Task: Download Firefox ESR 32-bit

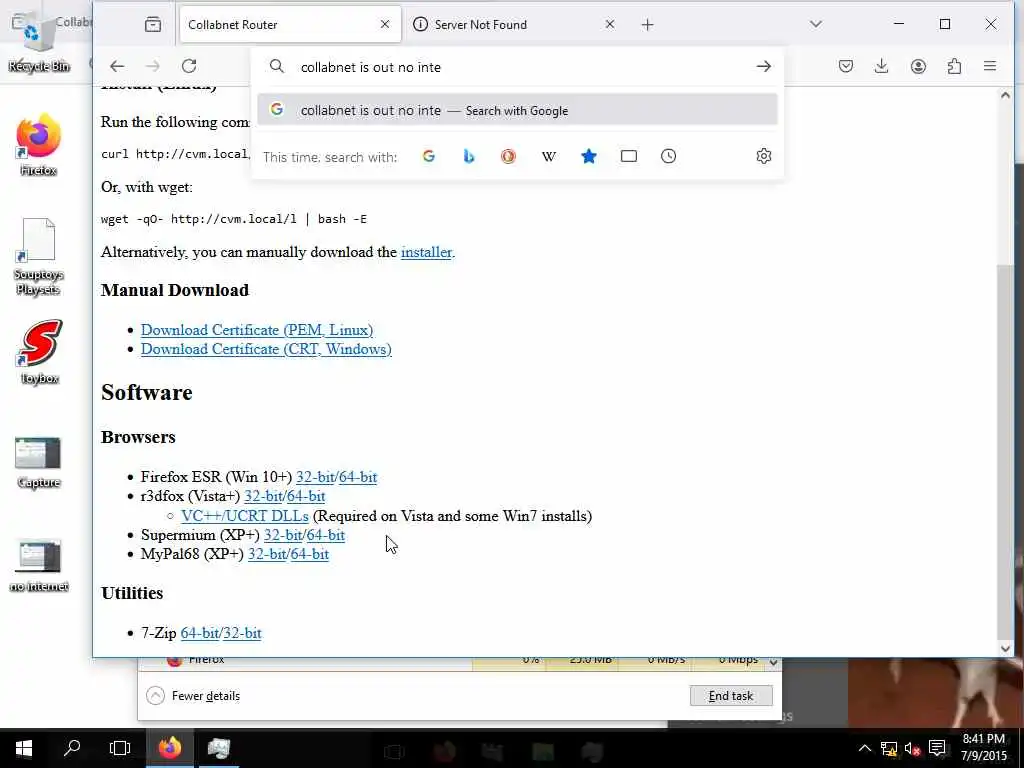Action: click(x=315, y=477)
